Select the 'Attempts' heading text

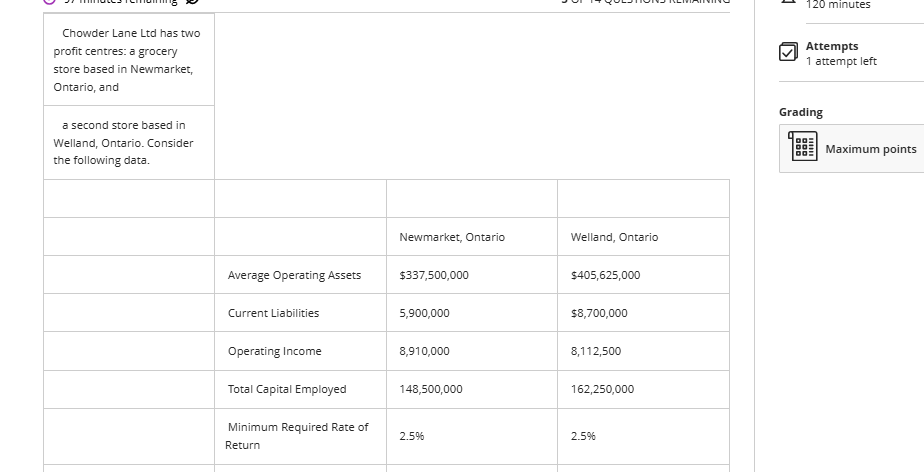click(831, 46)
